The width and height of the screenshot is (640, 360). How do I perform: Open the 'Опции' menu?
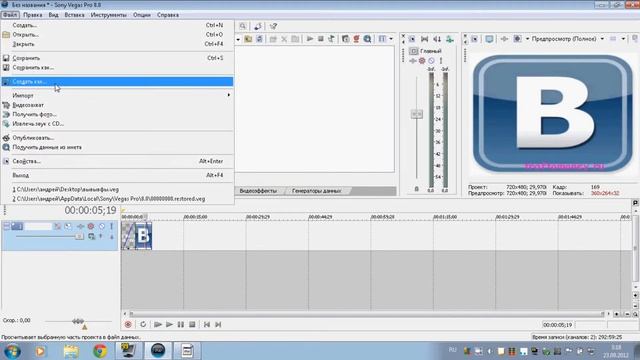(142, 15)
